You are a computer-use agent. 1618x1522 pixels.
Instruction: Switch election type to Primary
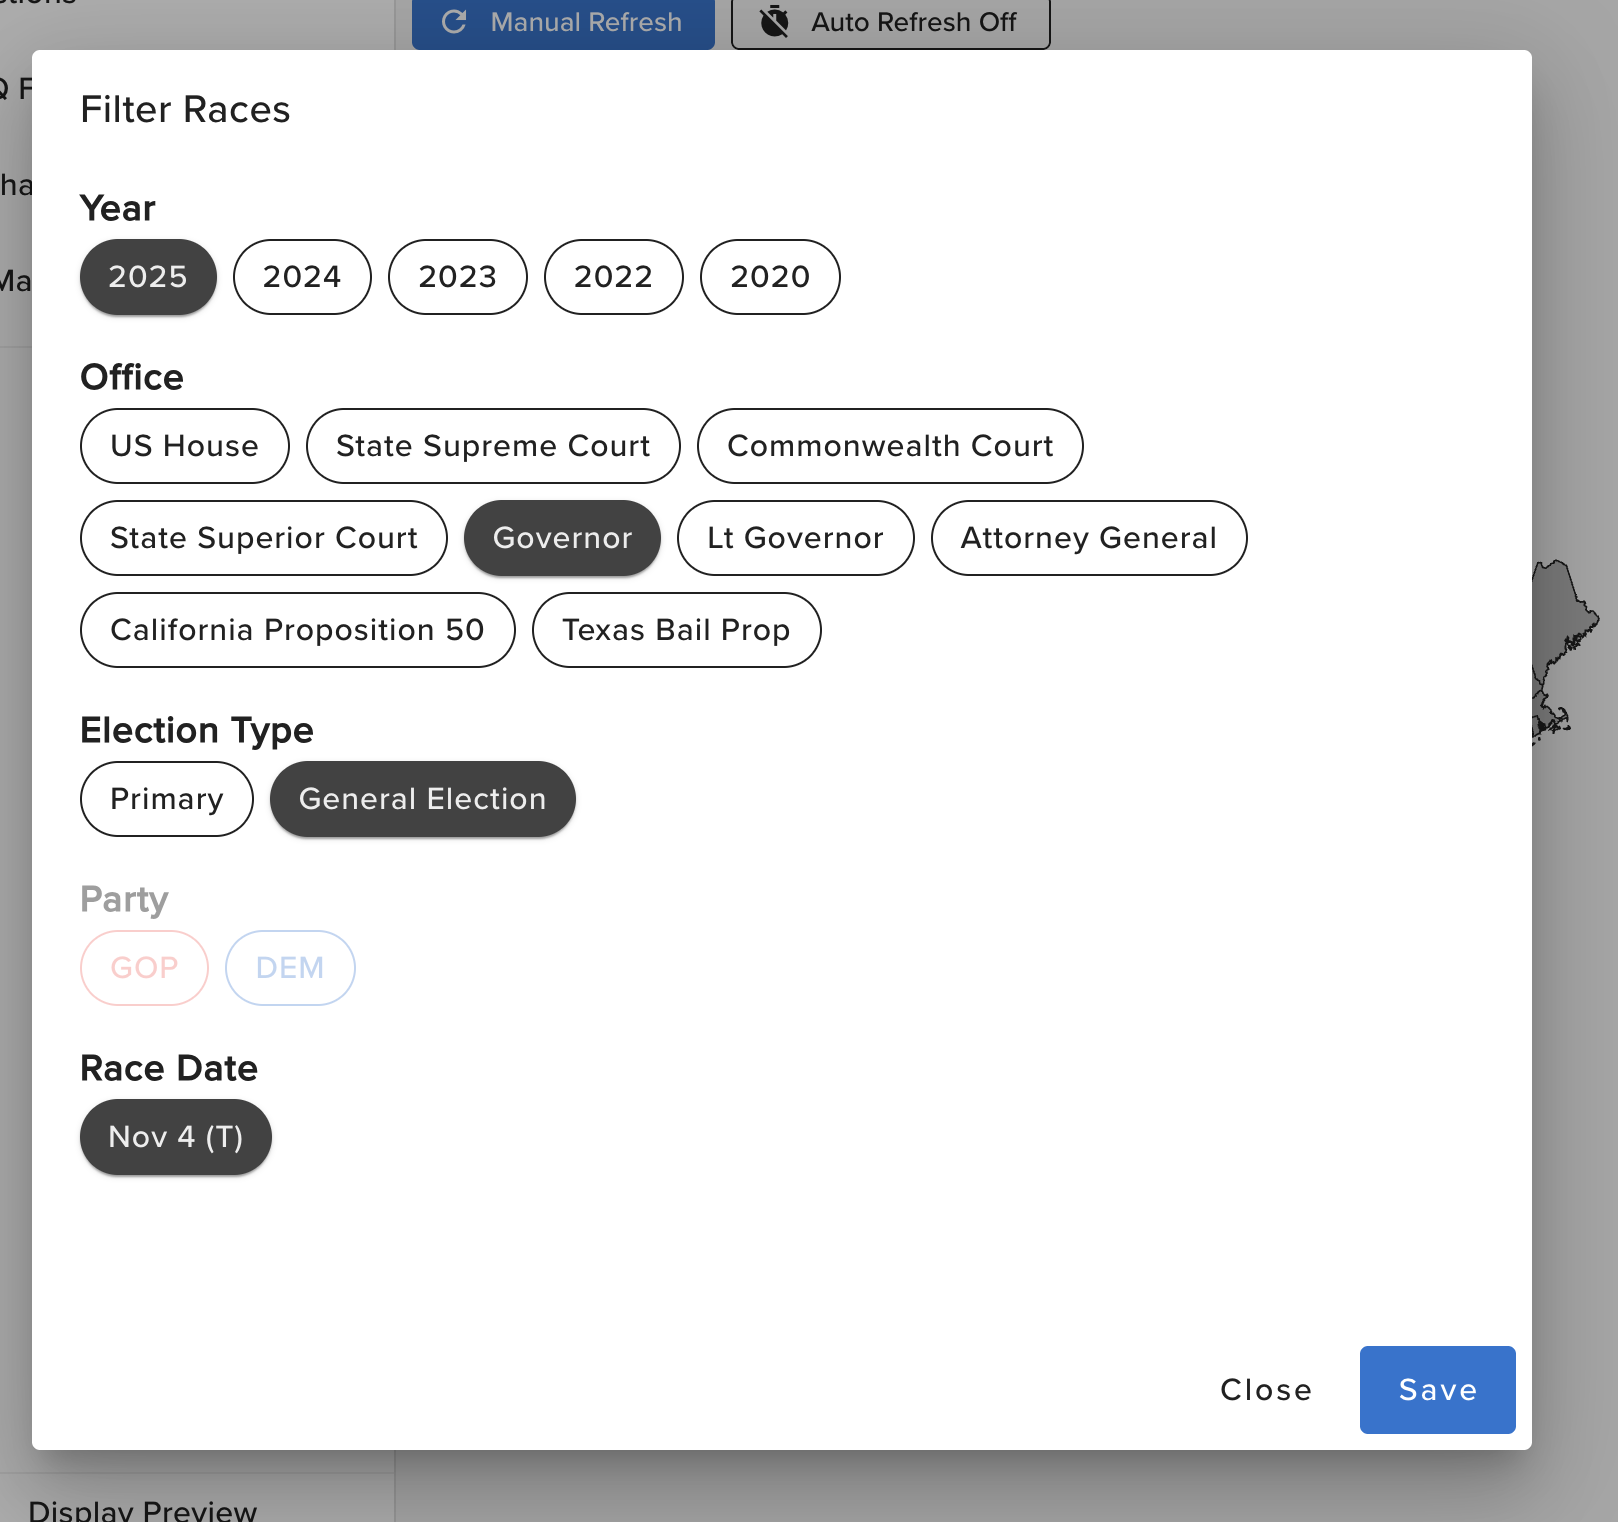point(167,799)
